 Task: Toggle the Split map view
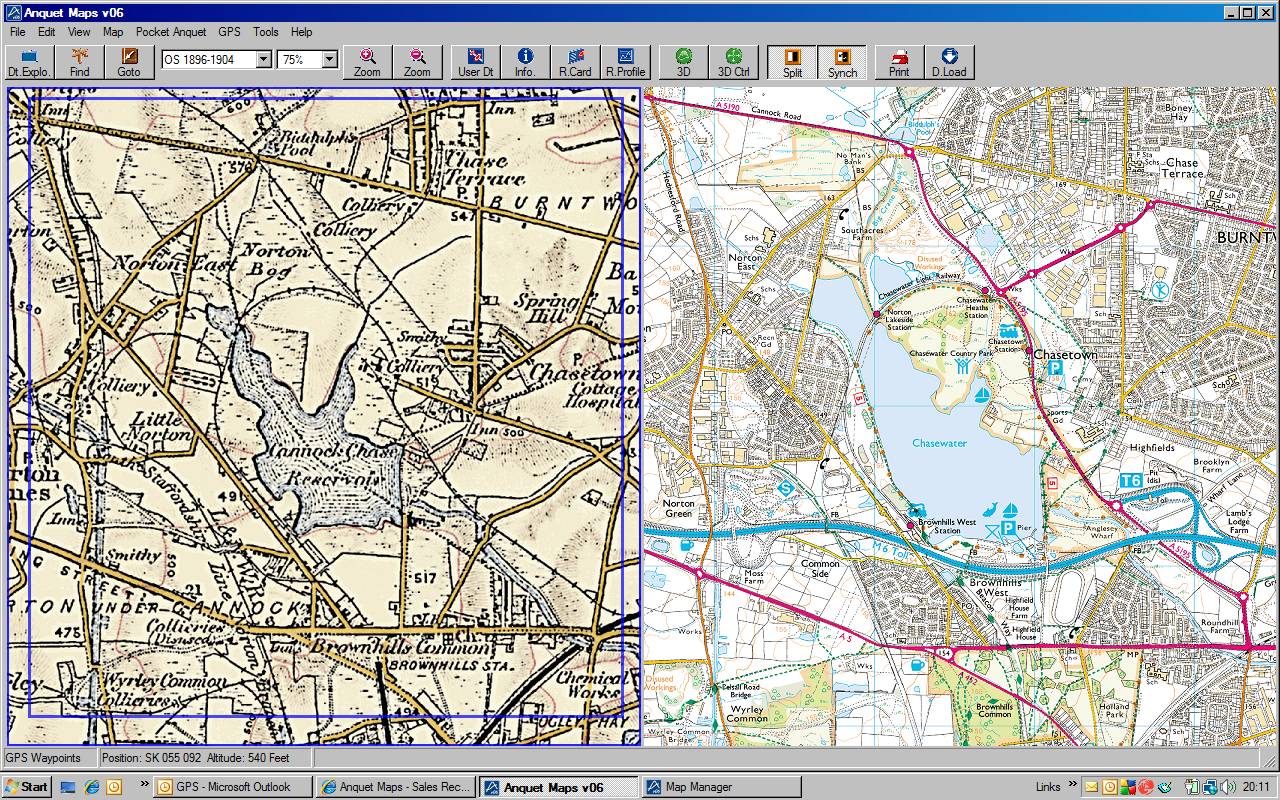[792, 62]
